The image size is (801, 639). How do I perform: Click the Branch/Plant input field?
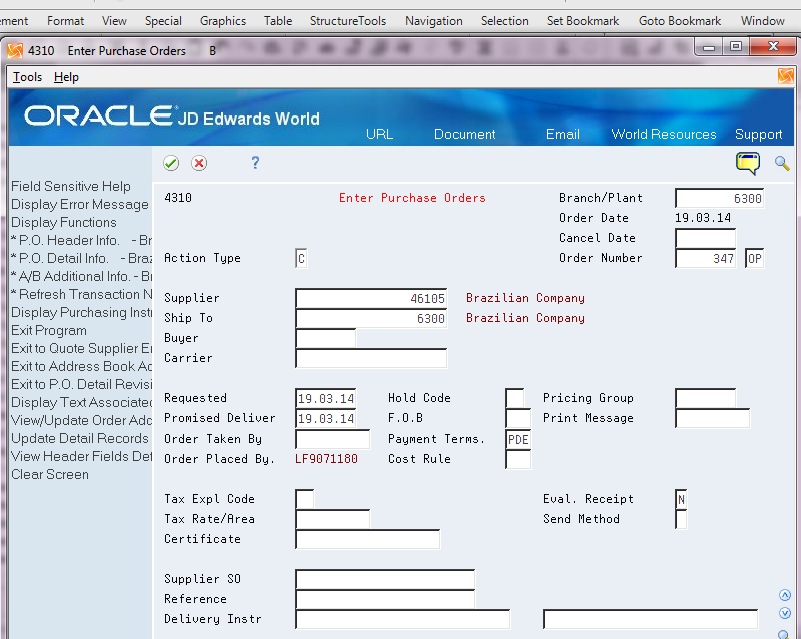pyautogui.click(x=719, y=198)
